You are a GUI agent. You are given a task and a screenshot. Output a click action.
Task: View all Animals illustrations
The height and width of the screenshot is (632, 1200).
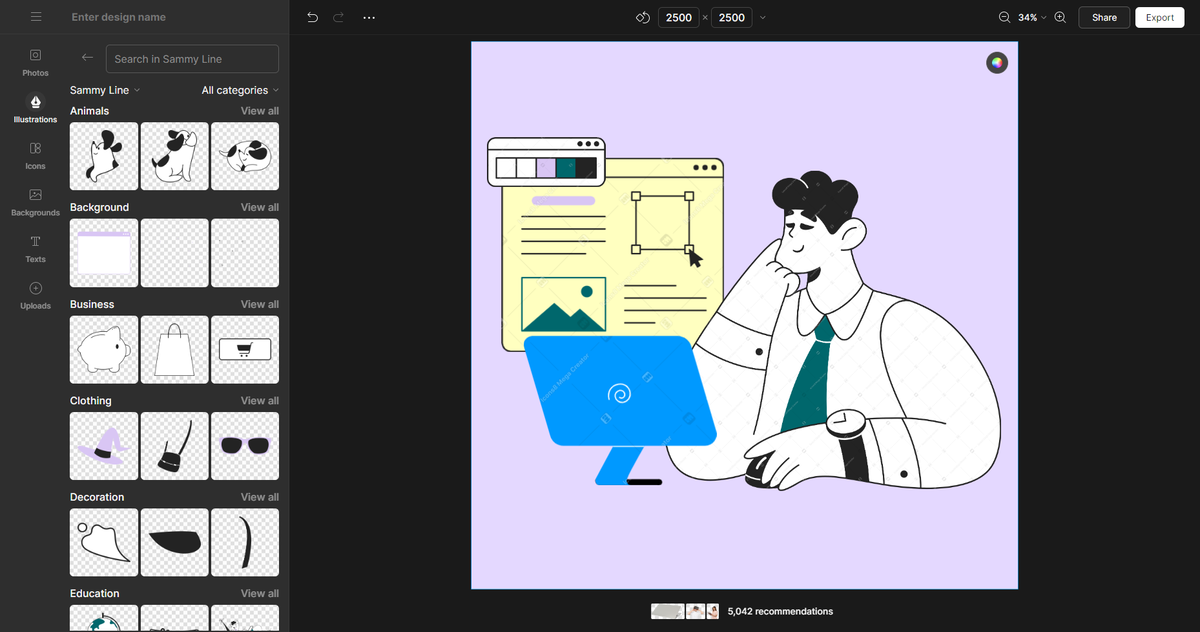coord(260,111)
